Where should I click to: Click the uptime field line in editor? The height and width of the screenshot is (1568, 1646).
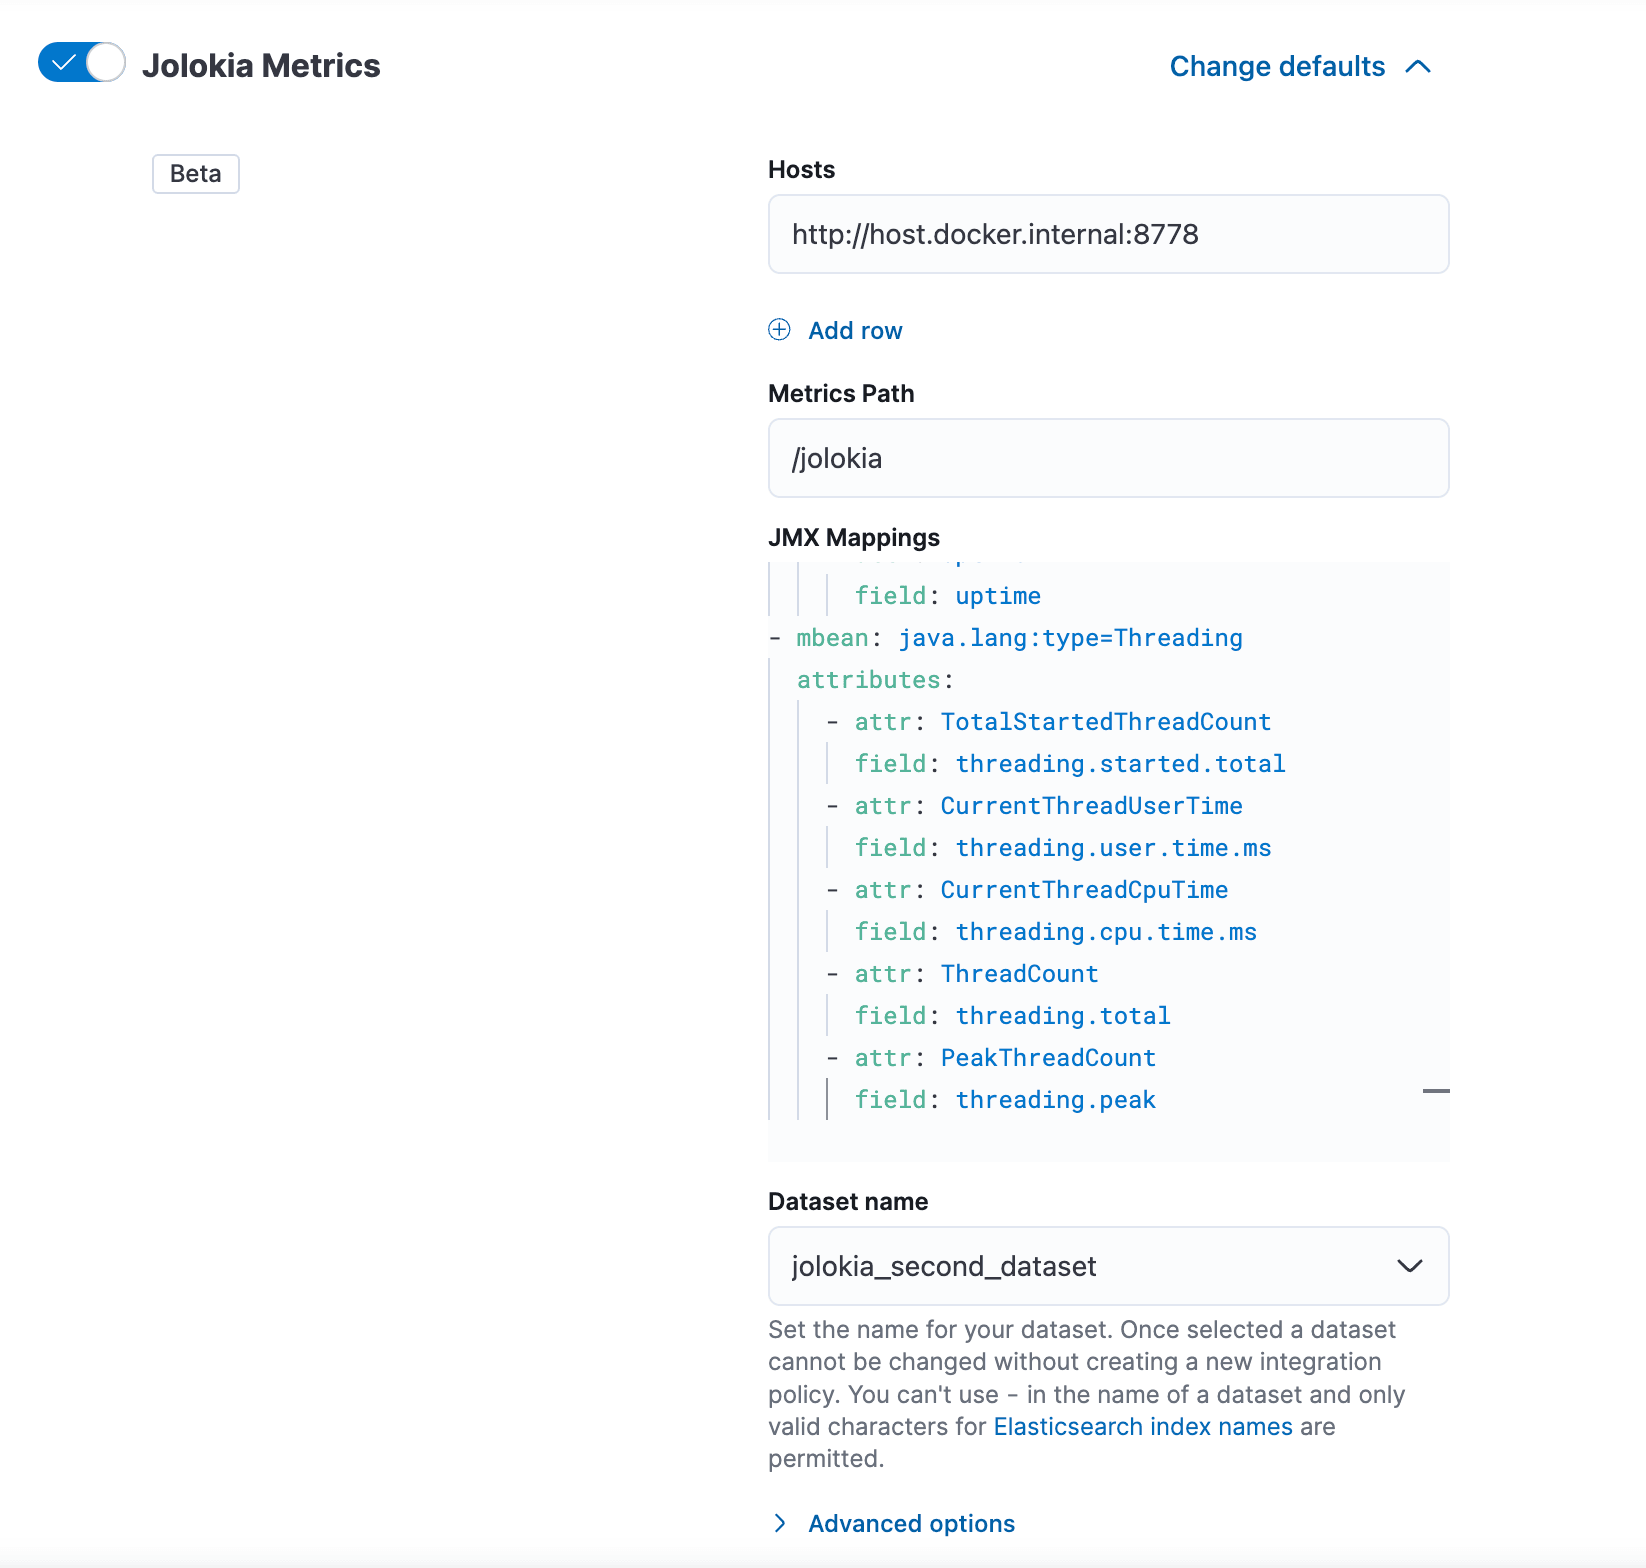click(997, 596)
